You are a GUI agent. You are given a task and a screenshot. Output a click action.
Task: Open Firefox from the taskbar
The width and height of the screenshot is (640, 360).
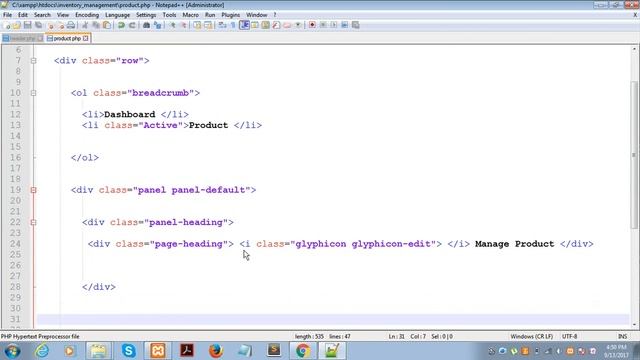click(216, 351)
